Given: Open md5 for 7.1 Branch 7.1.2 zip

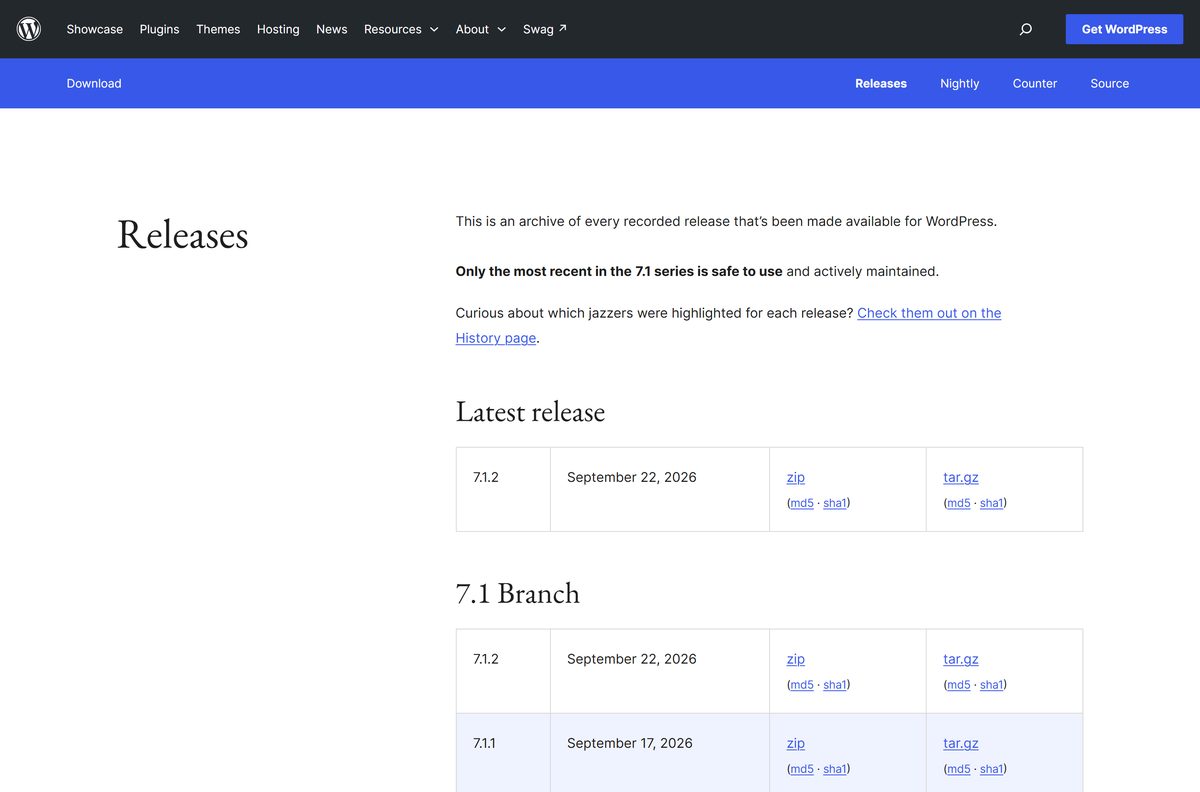Looking at the screenshot, I should pyautogui.click(x=802, y=685).
